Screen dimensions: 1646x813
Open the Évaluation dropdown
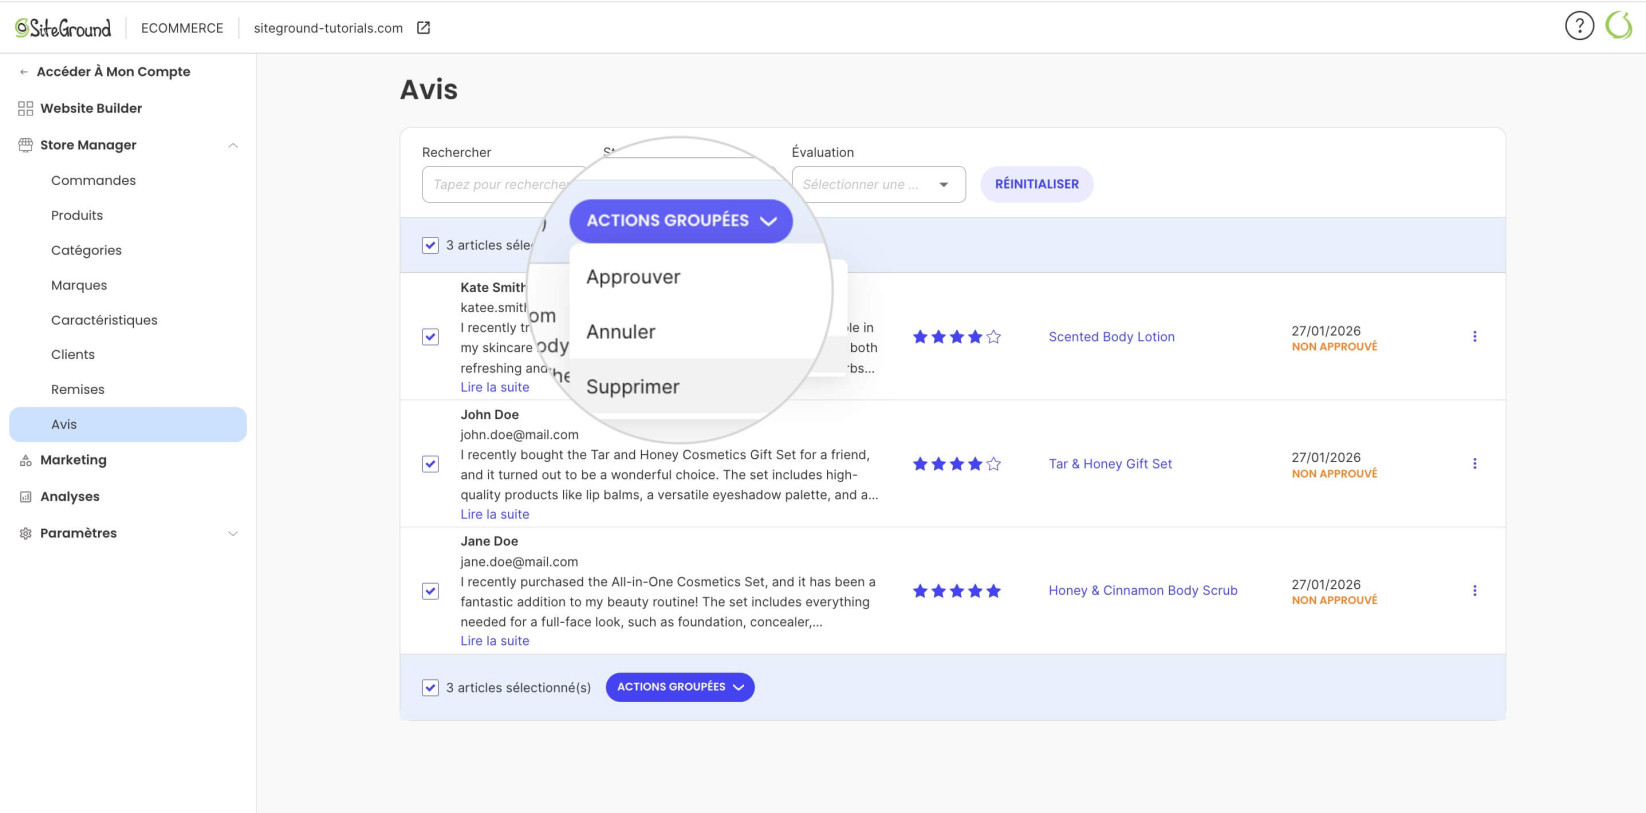click(878, 185)
